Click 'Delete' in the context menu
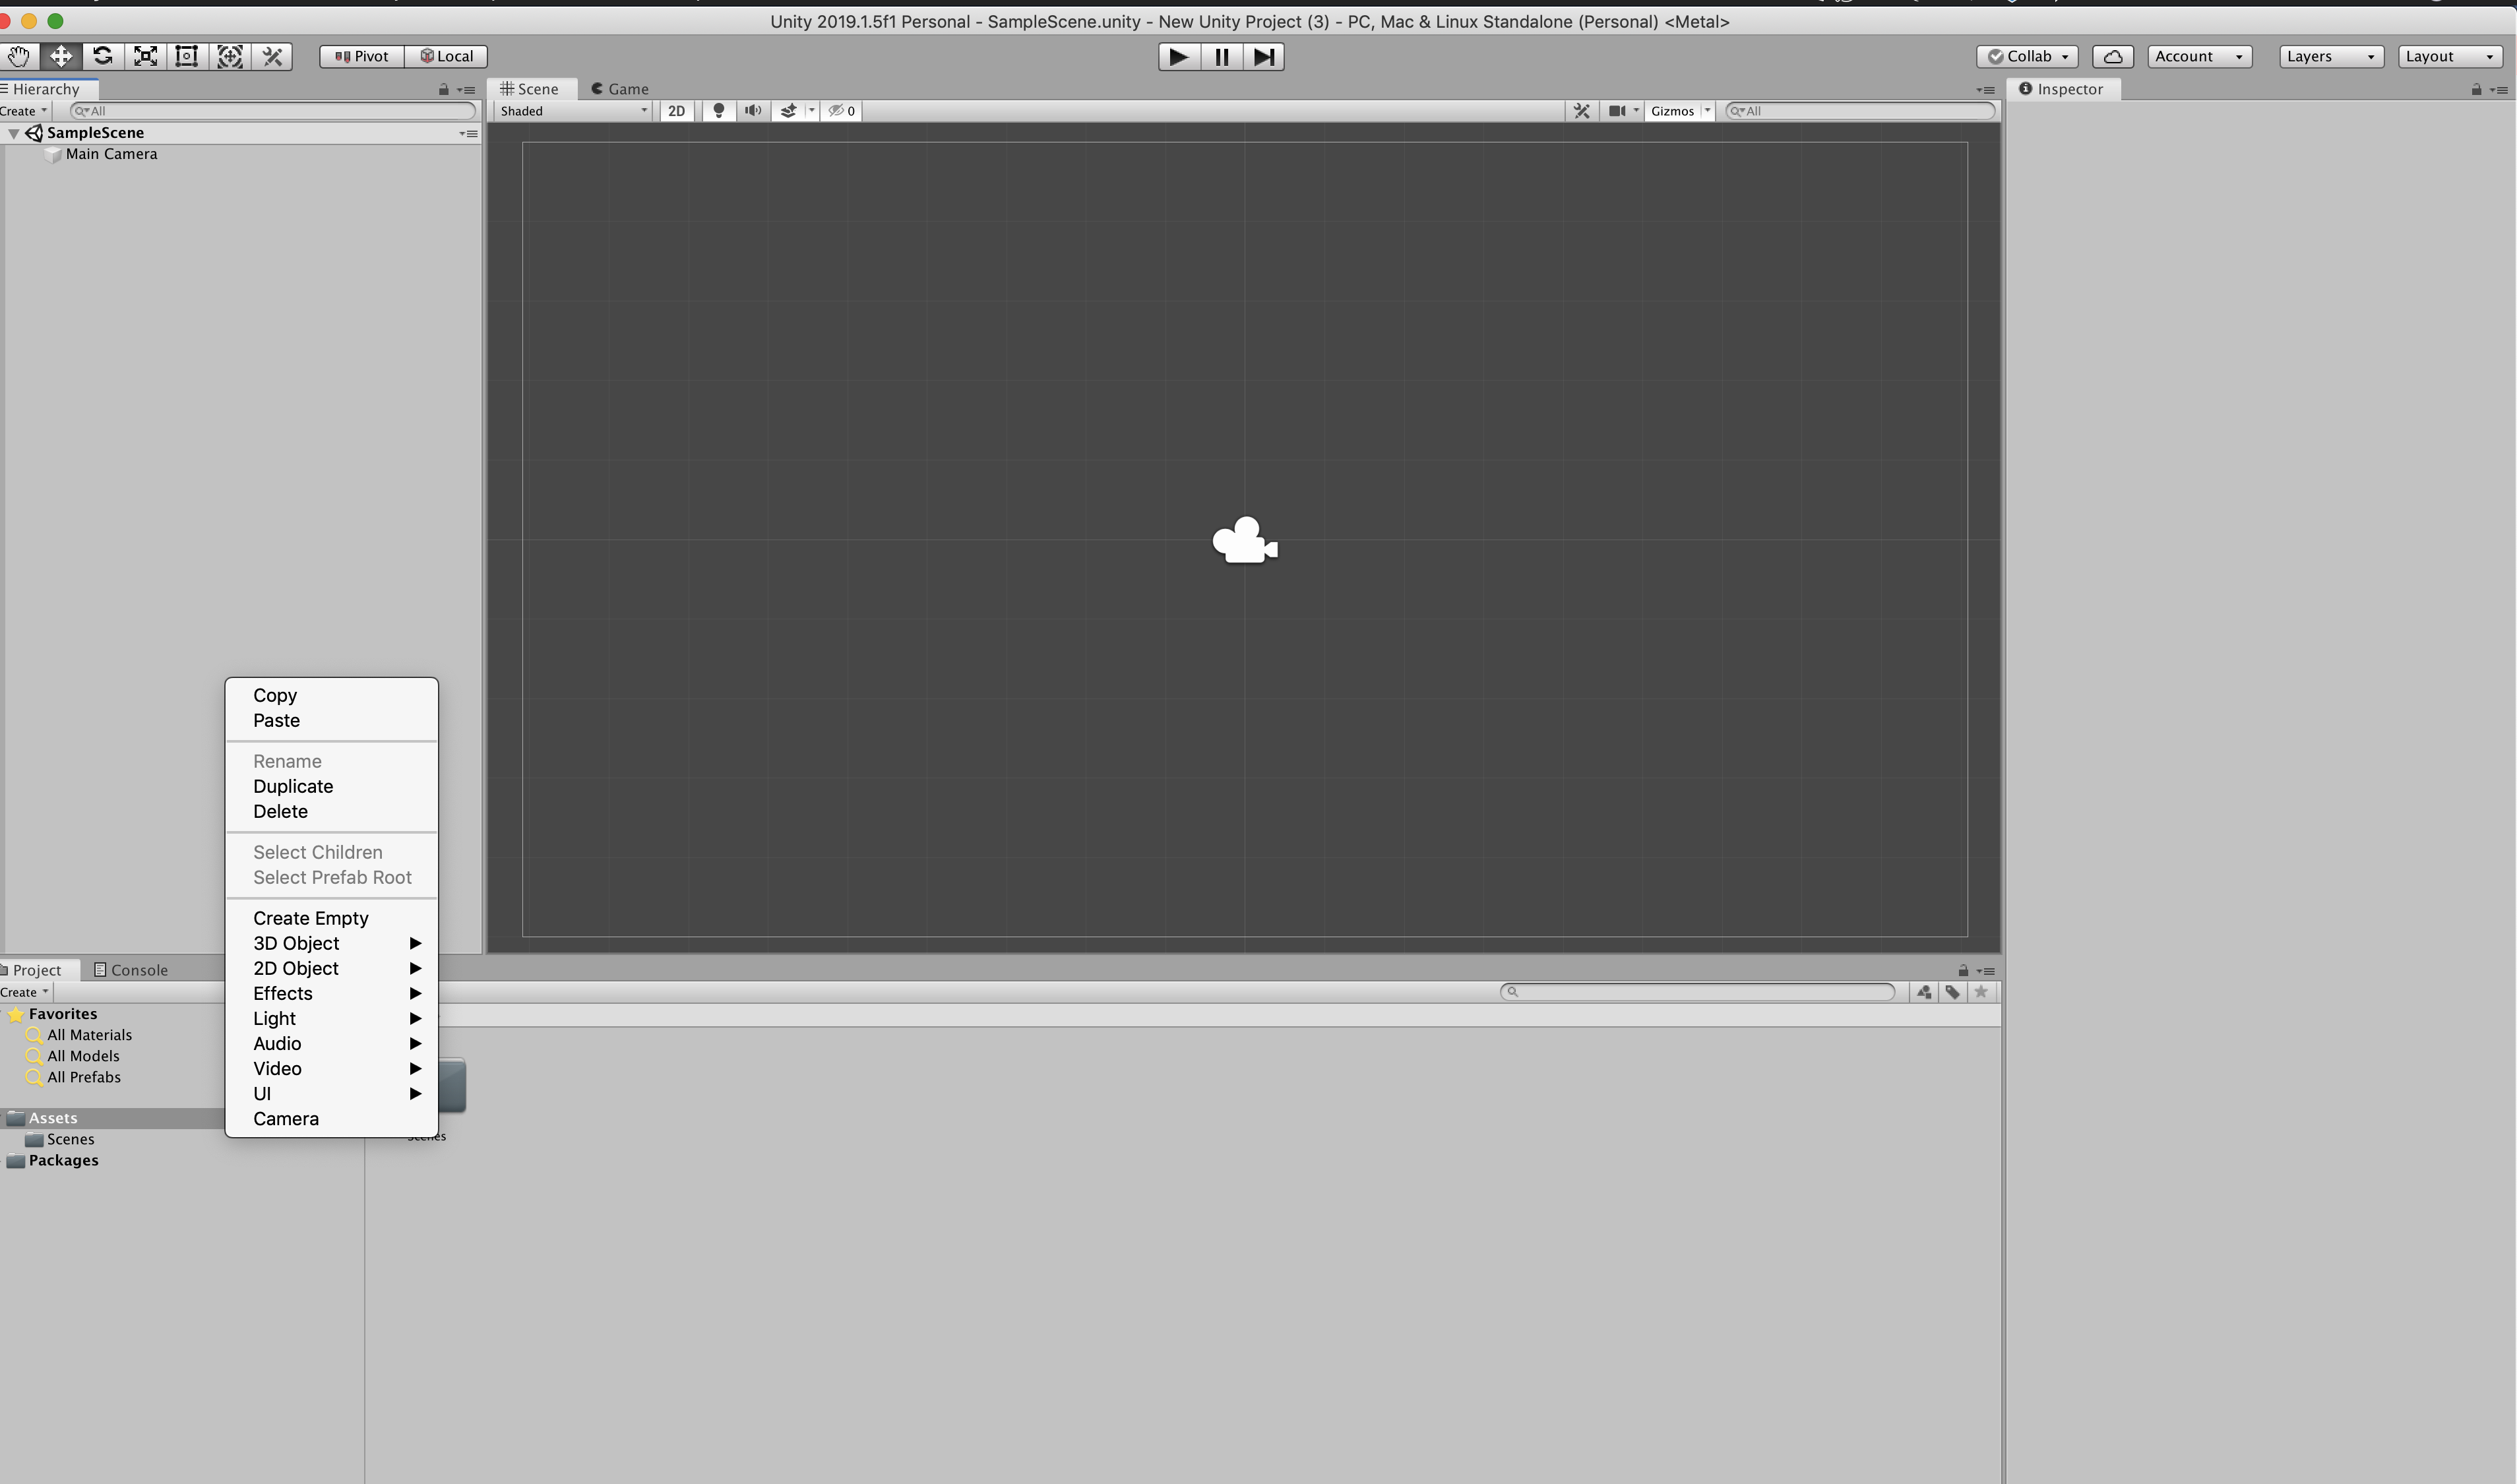Image resolution: width=2517 pixels, height=1484 pixels. coord(281,811)
